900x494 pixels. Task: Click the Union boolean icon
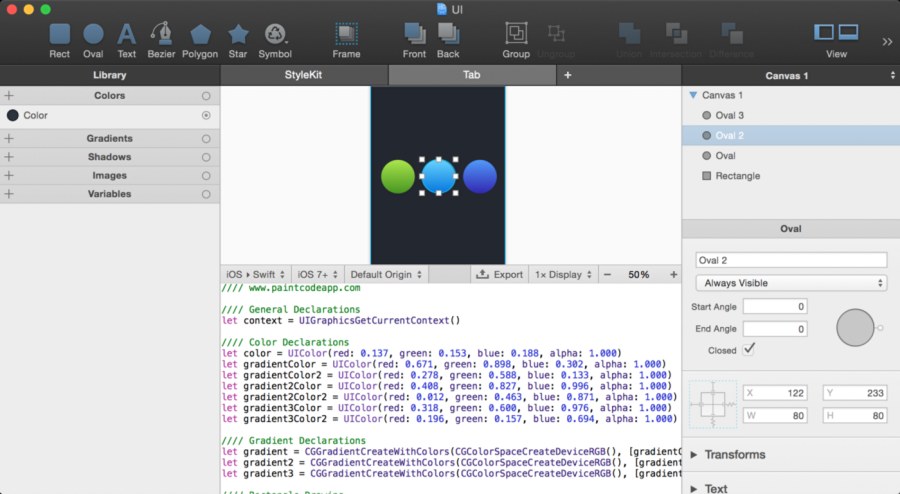pyautogui.click(x=629, y=34)
